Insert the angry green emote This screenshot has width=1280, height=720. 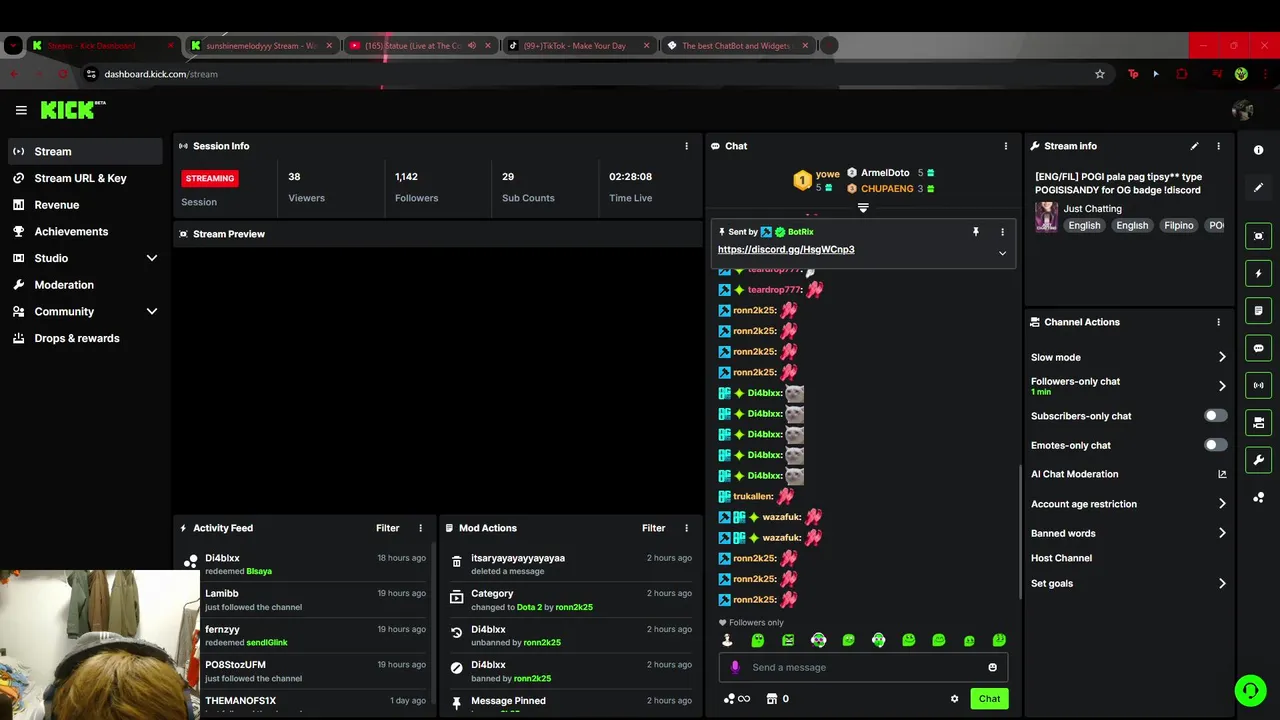pos(788,640)
